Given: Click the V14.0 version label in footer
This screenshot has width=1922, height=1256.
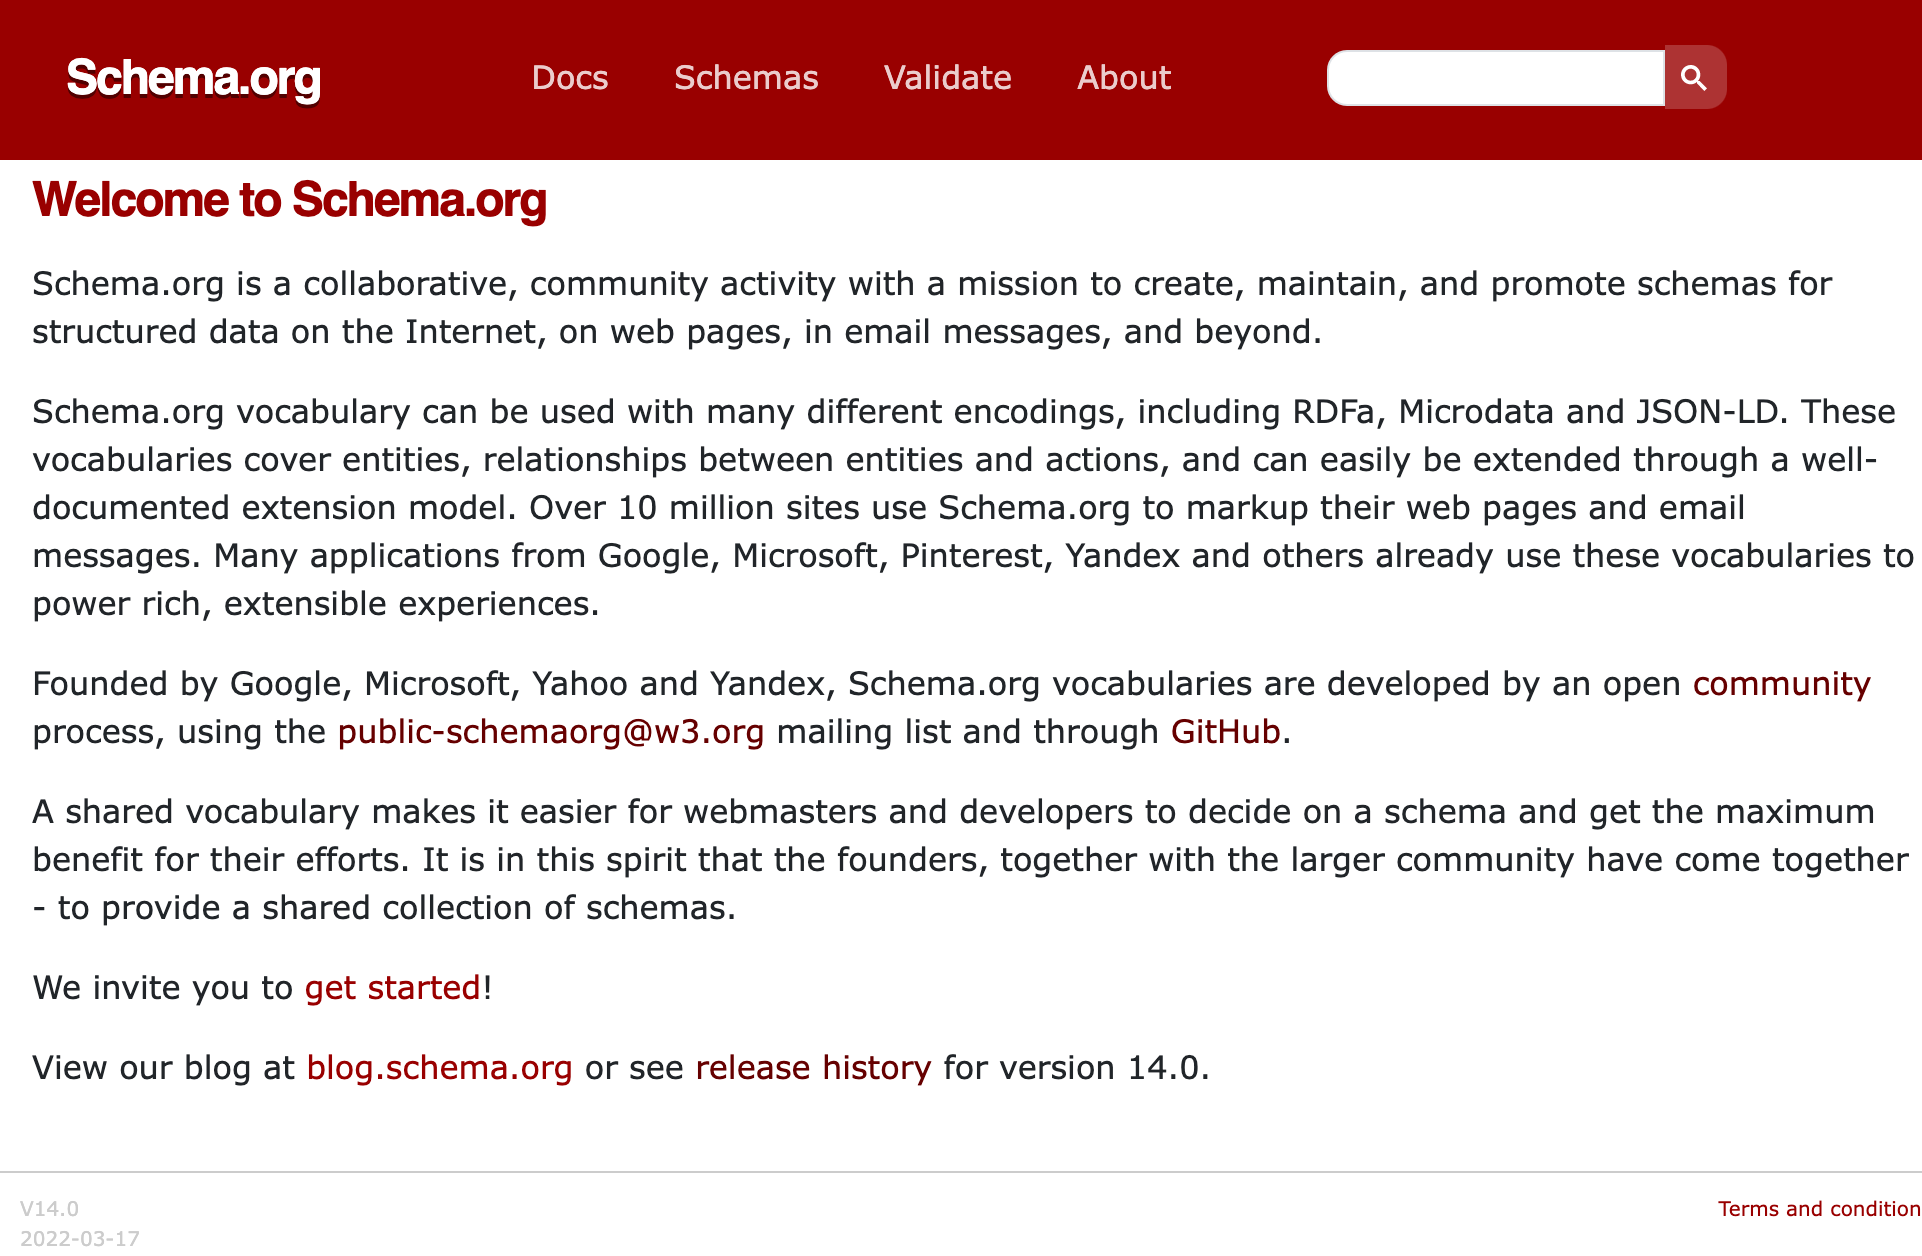Looking at the screenshot, I should click(x=49, y=1209).
